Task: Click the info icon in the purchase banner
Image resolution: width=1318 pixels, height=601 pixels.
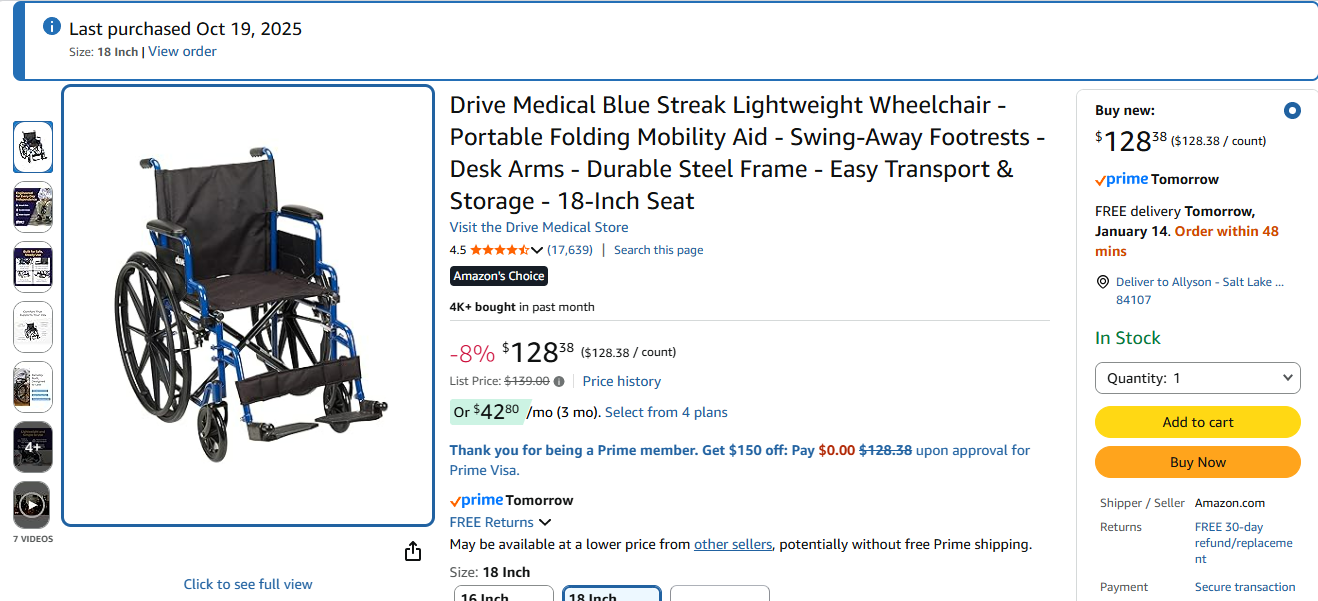Action: click(x=50, y=27)
